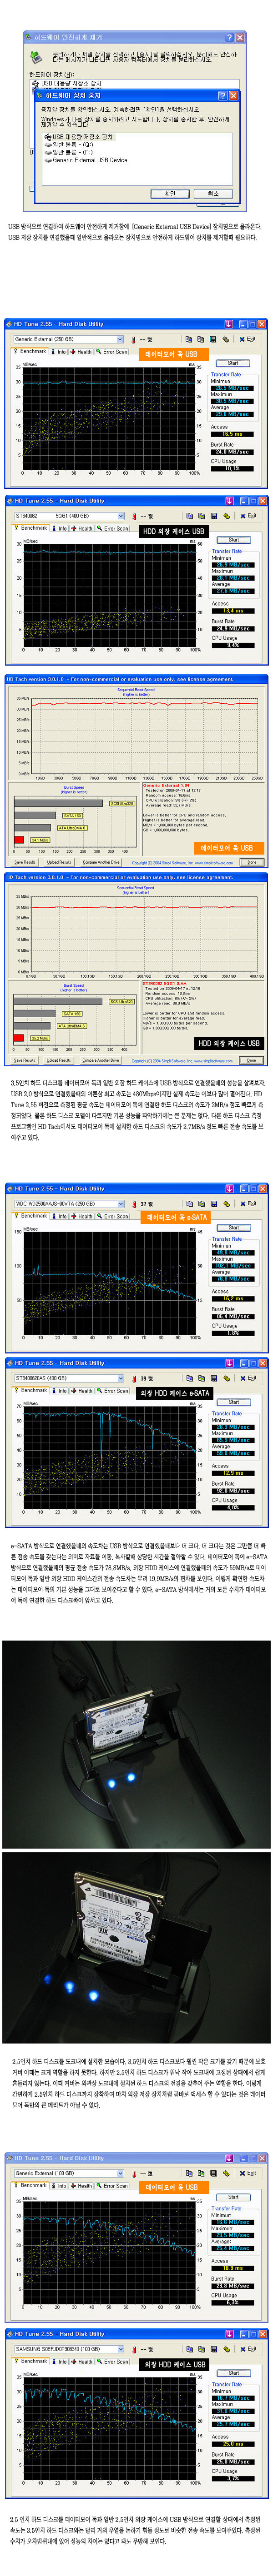Open Error Scan tab in WDC WD2500AAJS window

[113, 1216]
